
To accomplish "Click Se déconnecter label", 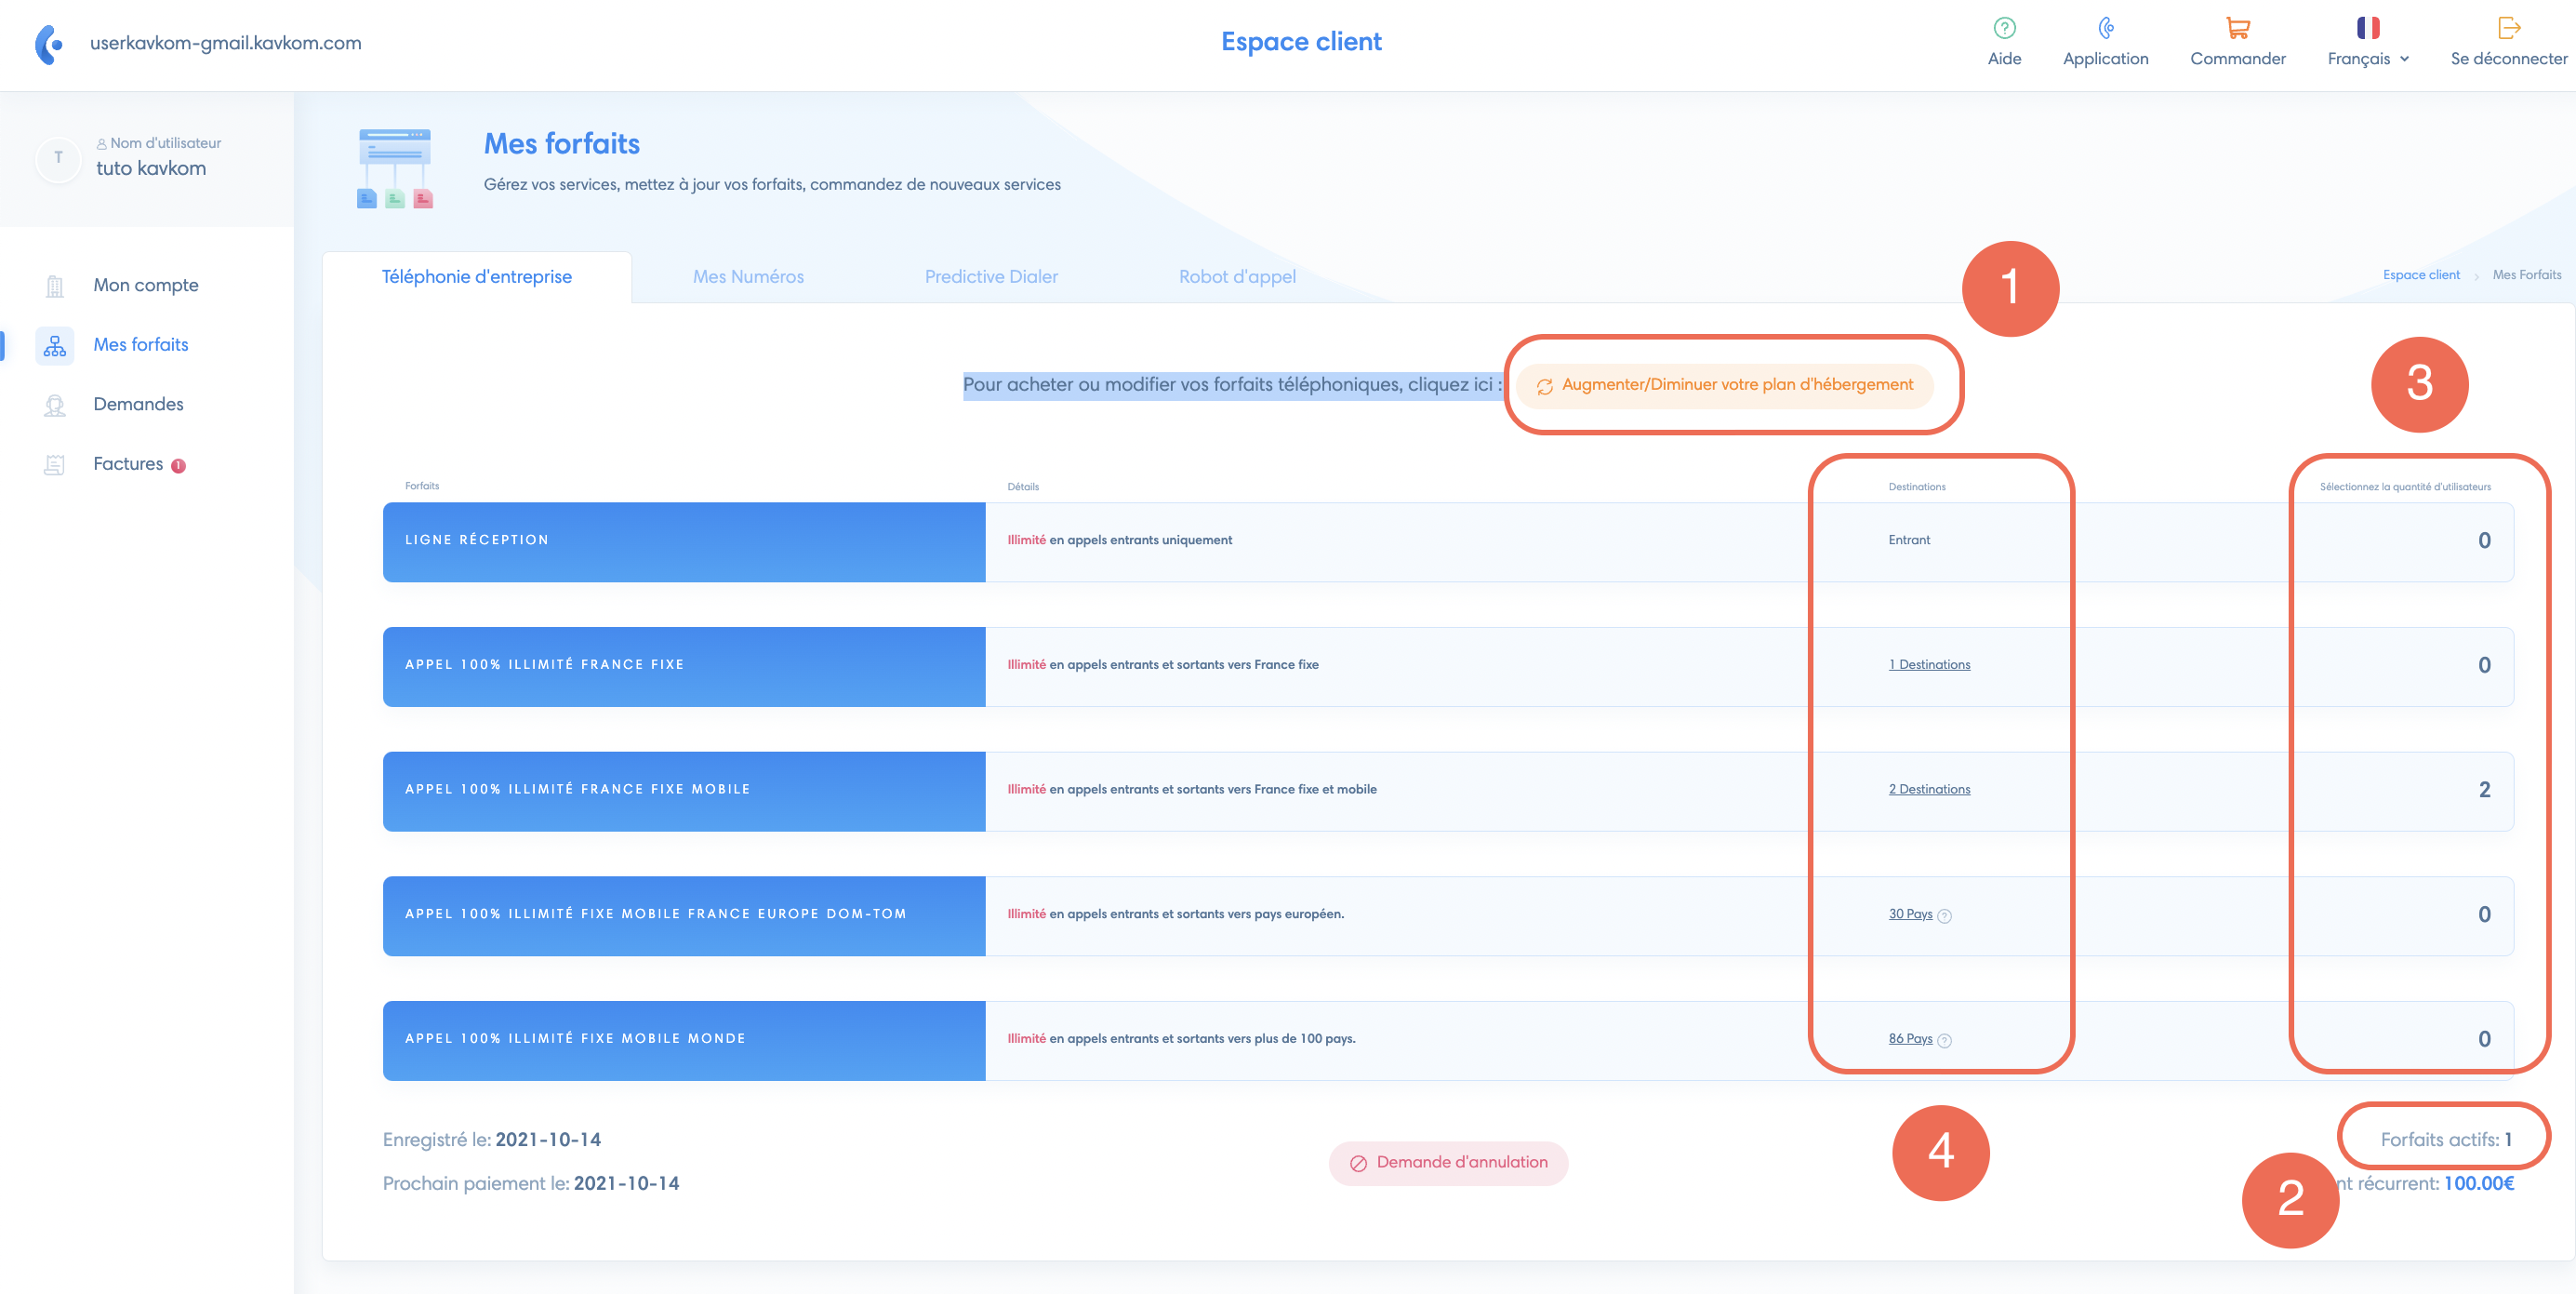I will (2508, 59).
